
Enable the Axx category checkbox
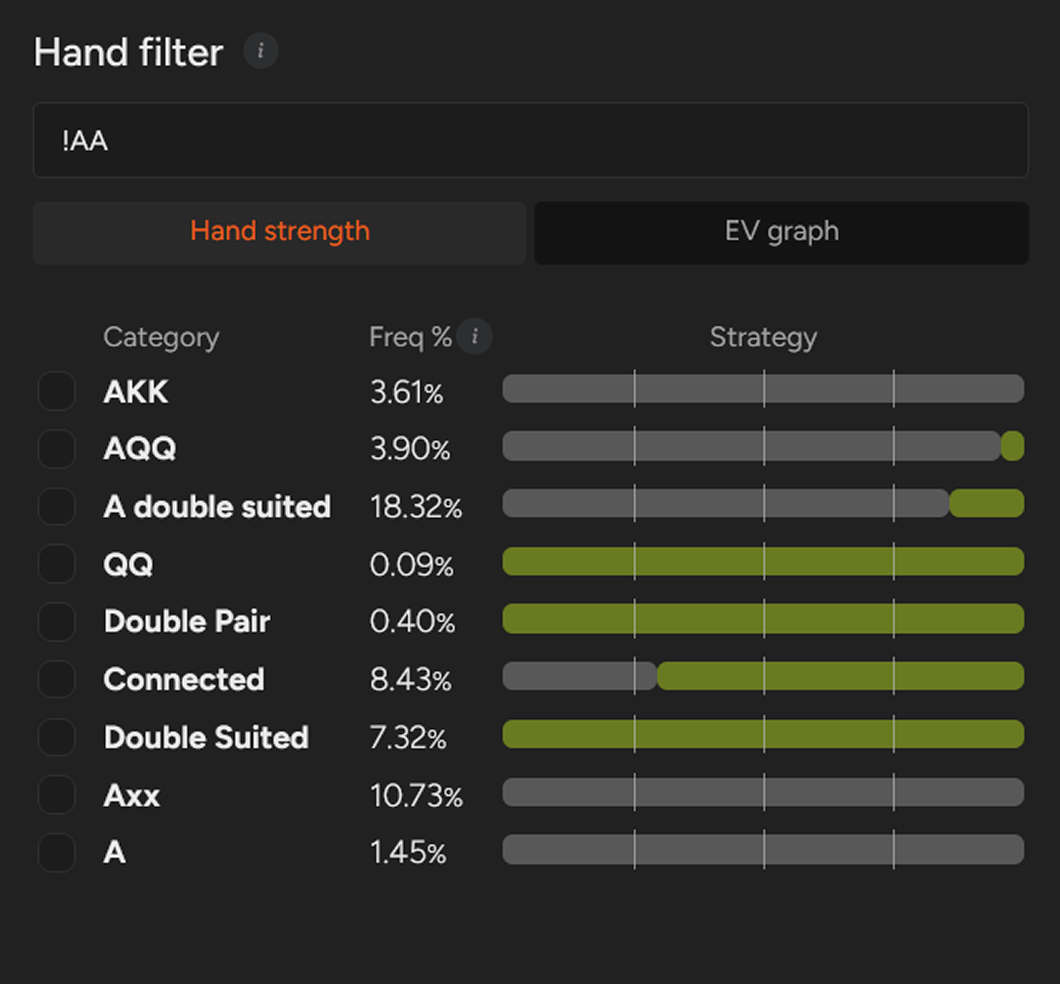[56, 796]
